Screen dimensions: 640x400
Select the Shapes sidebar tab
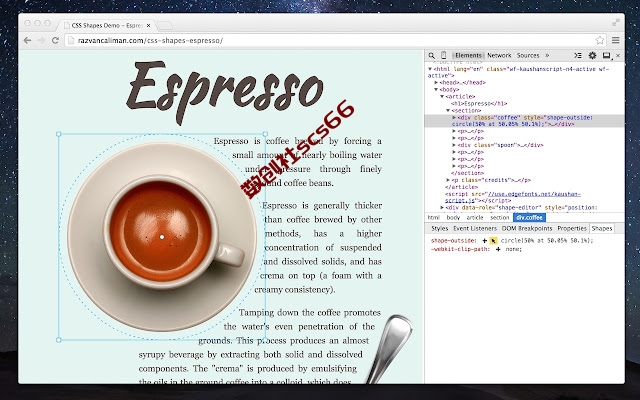coord(602,229)
